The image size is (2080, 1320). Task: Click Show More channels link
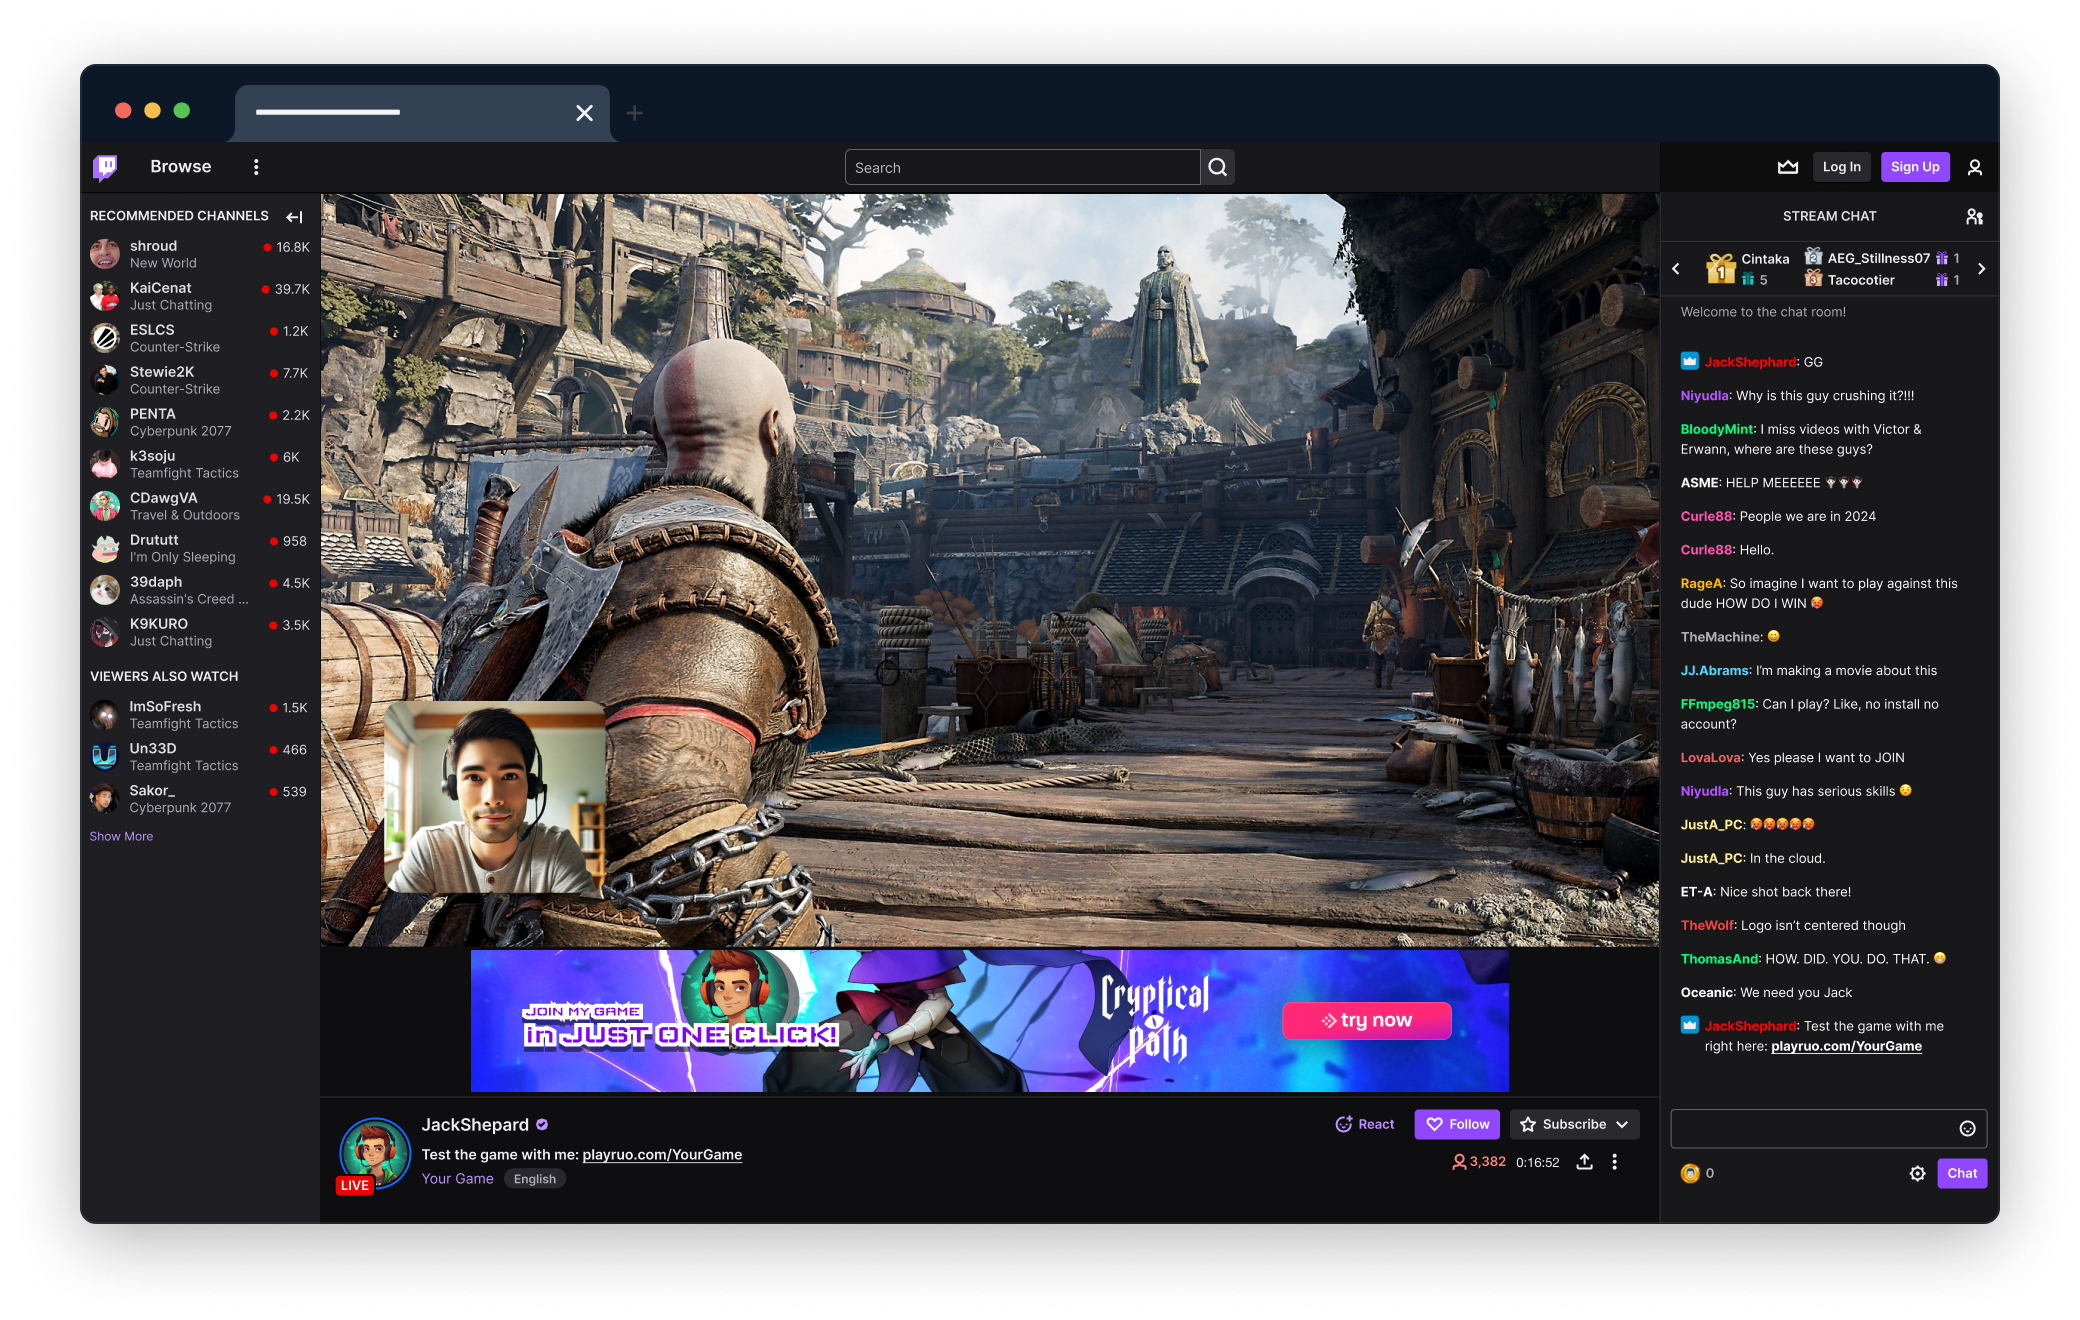pos(121,836)
